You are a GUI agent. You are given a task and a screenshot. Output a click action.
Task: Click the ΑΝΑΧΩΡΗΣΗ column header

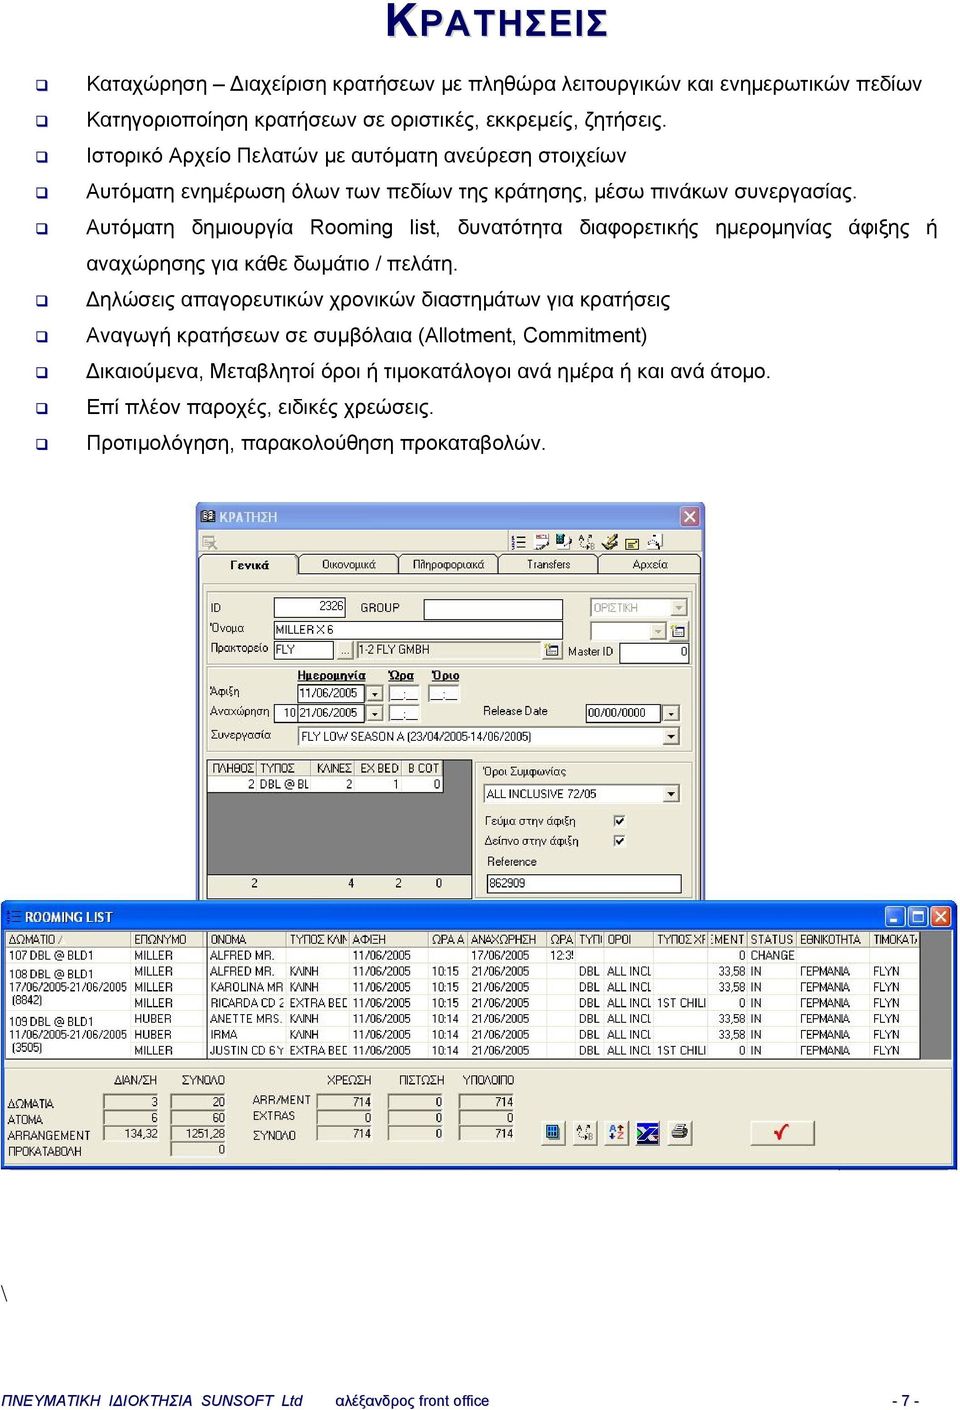point(507,940)
